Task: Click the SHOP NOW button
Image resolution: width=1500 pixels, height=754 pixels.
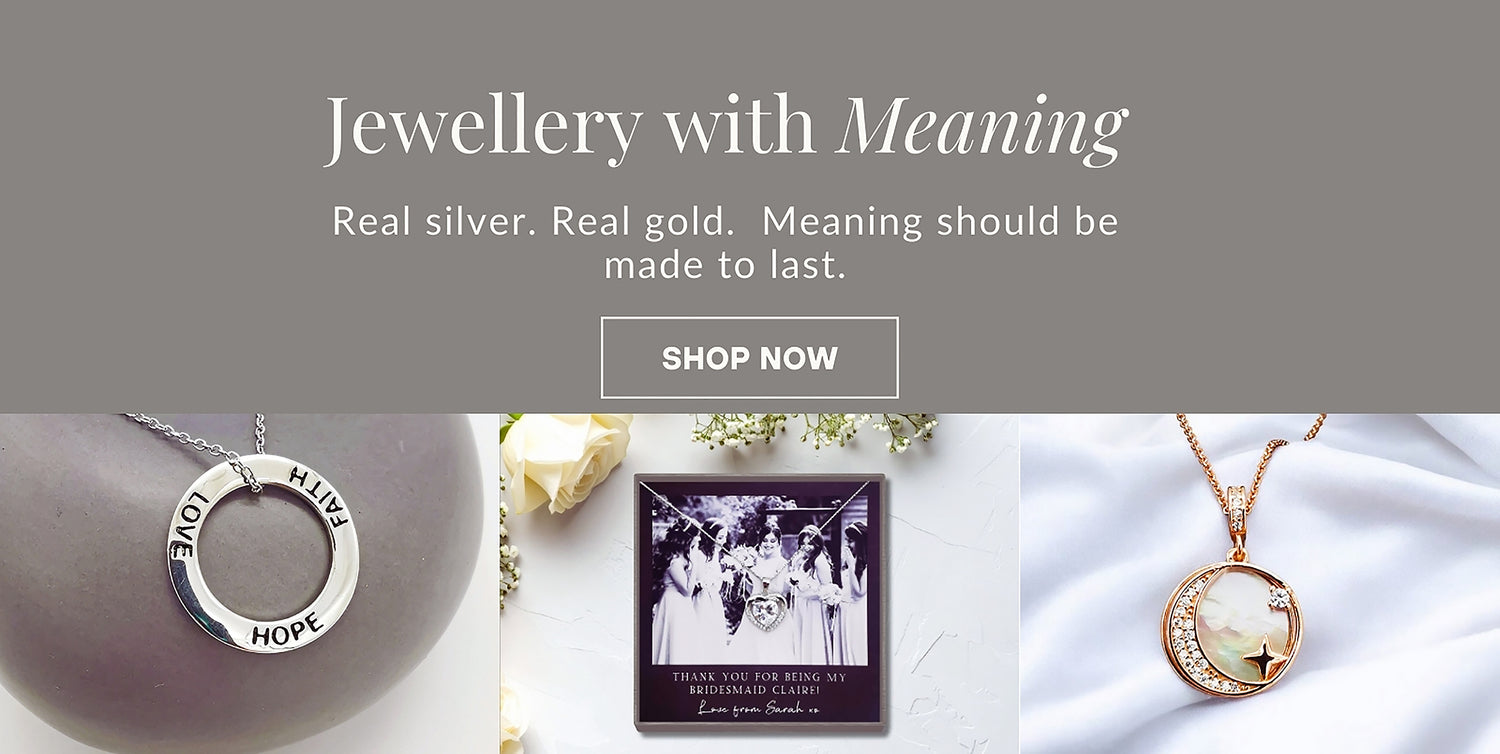Action: [x=749, y=358]
